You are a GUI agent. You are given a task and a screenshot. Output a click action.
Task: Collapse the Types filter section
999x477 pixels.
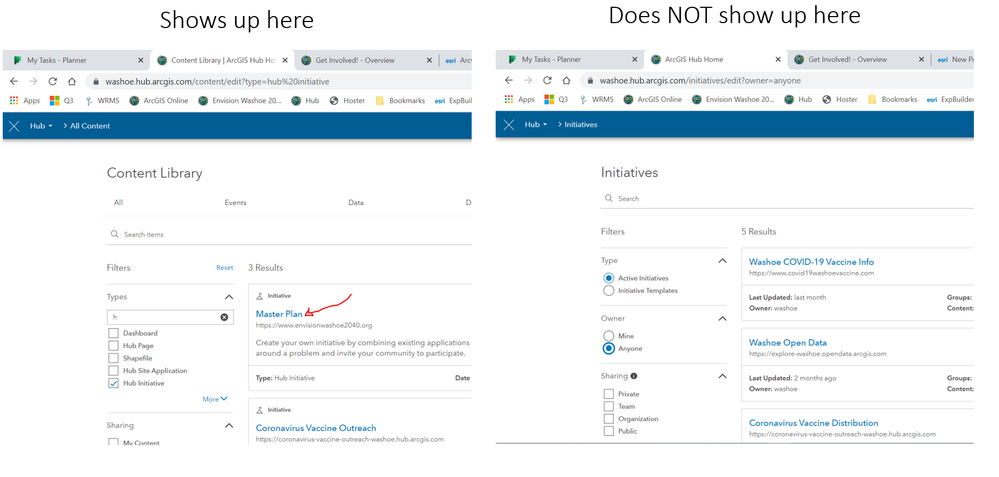pyautogui.click(x=229, y=297)
